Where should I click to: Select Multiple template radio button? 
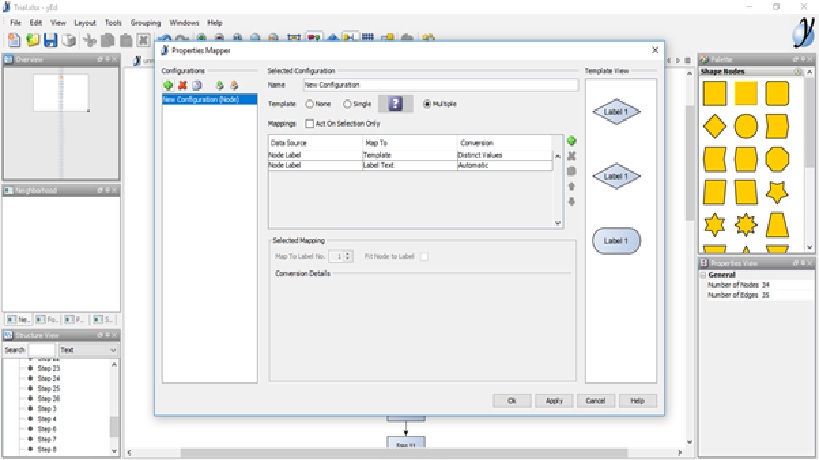427,104
